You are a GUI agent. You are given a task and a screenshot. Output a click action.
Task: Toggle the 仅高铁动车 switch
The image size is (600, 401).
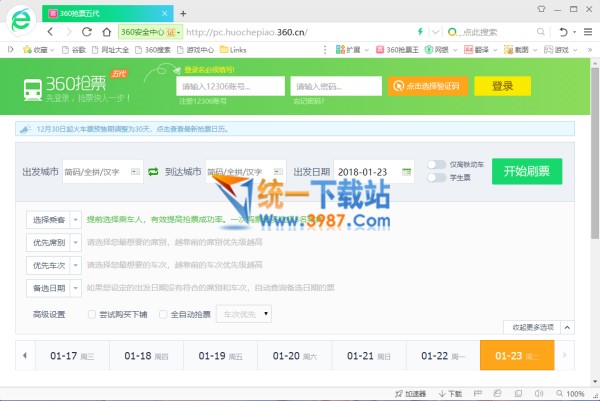click(x=436, y=164)
